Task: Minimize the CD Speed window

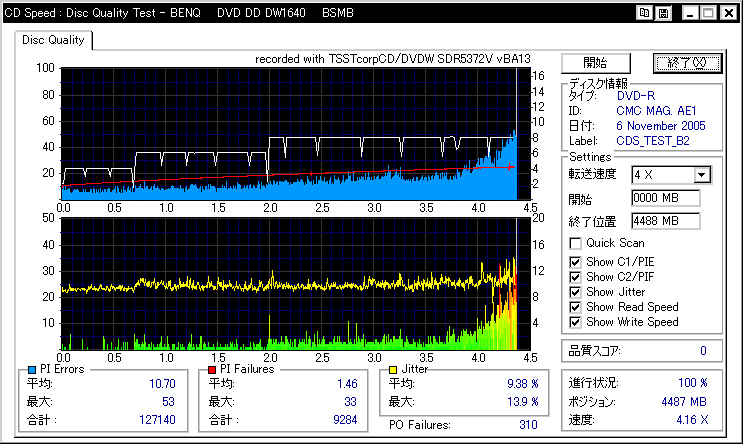Action: tap(689, 13)
